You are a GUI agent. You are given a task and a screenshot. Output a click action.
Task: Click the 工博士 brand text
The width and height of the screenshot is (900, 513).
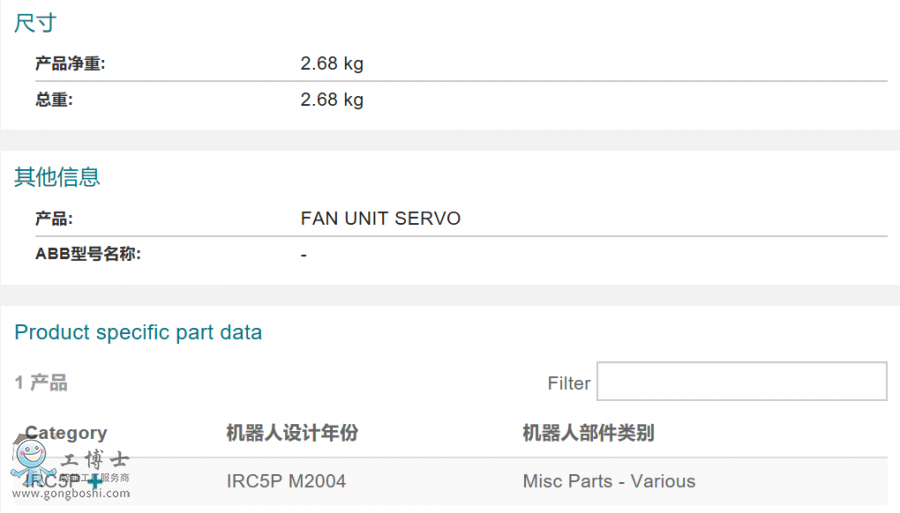click(x=94, y=461)
